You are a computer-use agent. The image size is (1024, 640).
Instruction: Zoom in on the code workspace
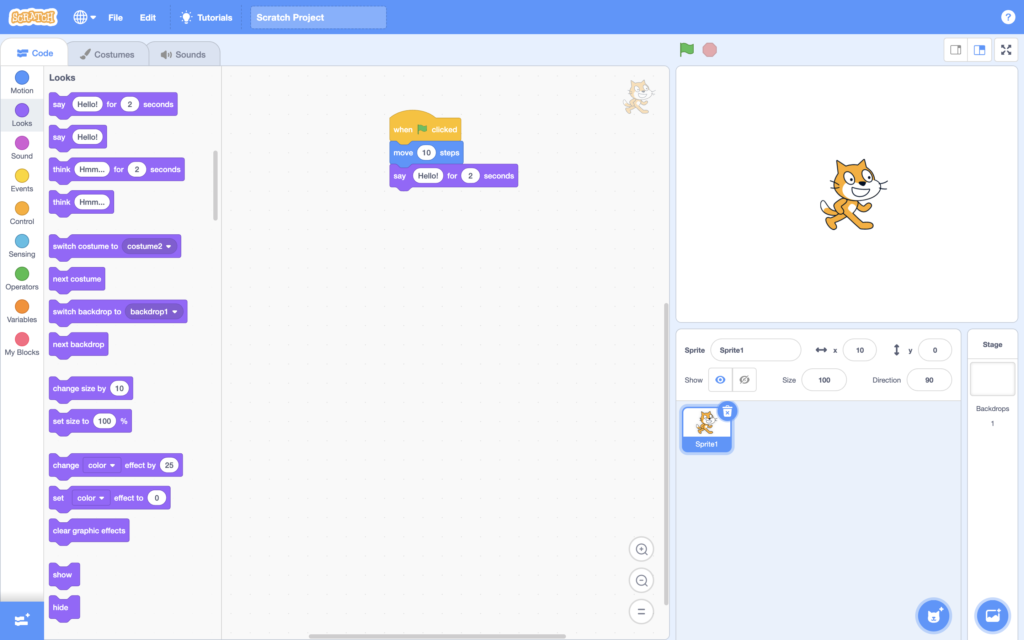pyautogui.click(x=641, y=549)
